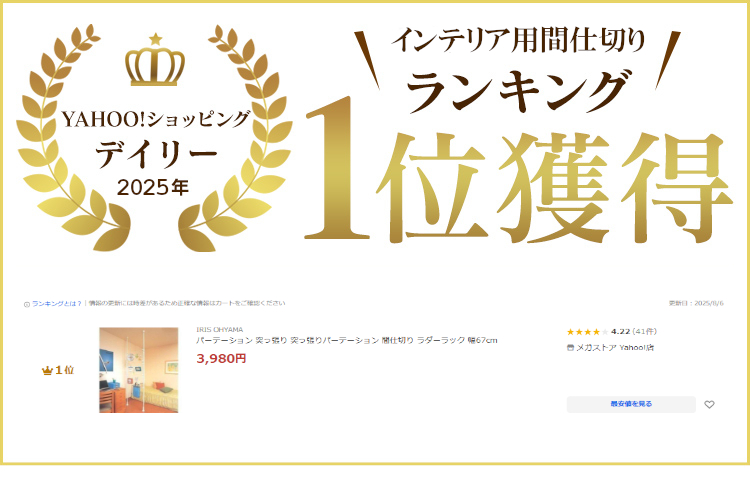Viewport: 750px width, 488px height.
Task: Click the small crown icon next to 1位
Action: pos(47,371)
